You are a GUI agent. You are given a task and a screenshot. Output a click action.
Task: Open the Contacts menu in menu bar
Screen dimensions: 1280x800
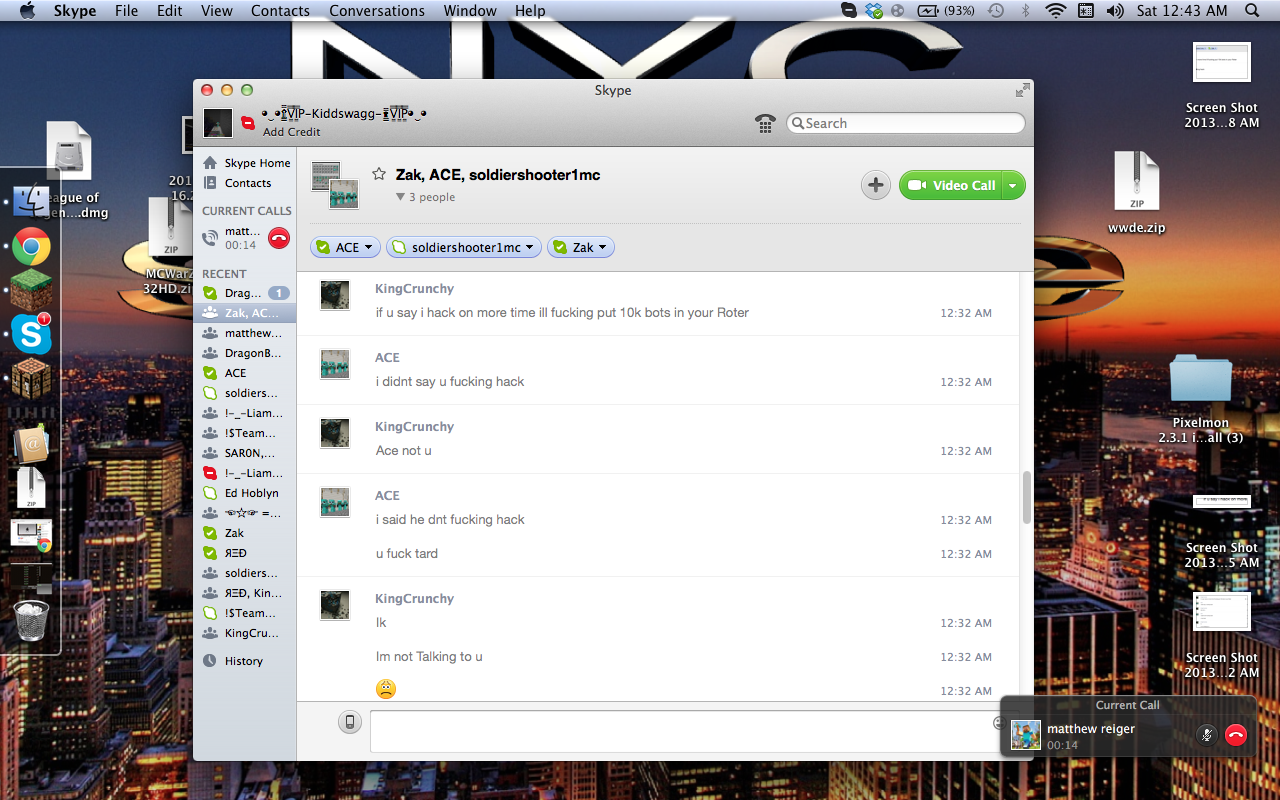(x=280, y=11)
